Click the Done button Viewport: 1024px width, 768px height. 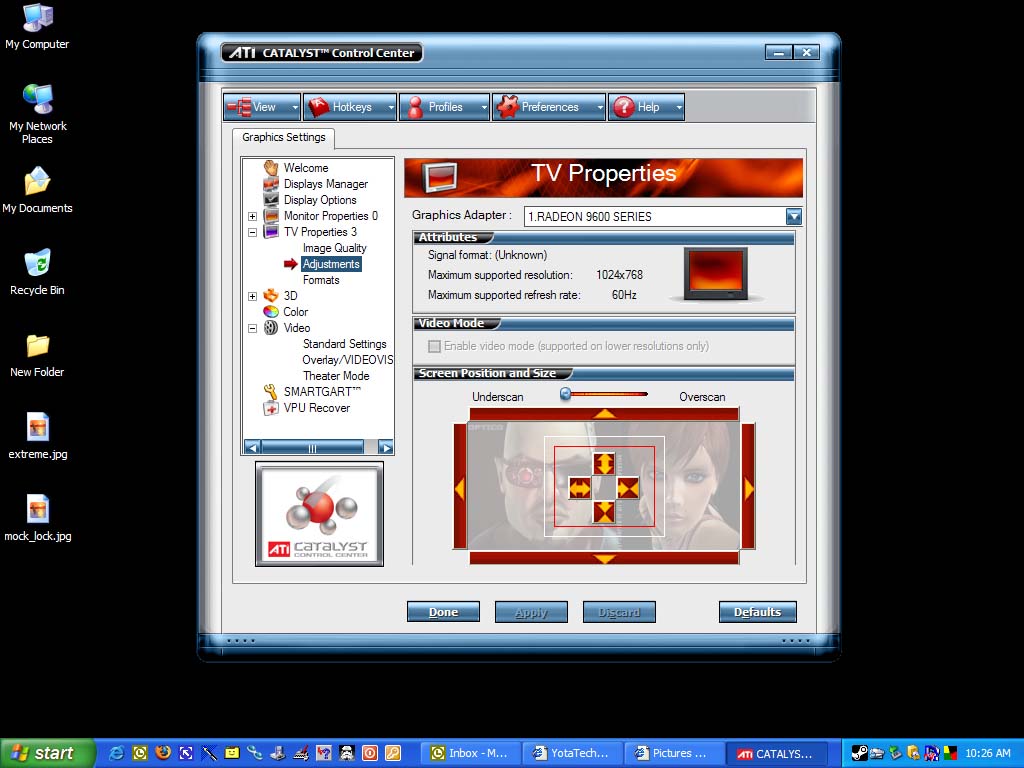[443, 612]
